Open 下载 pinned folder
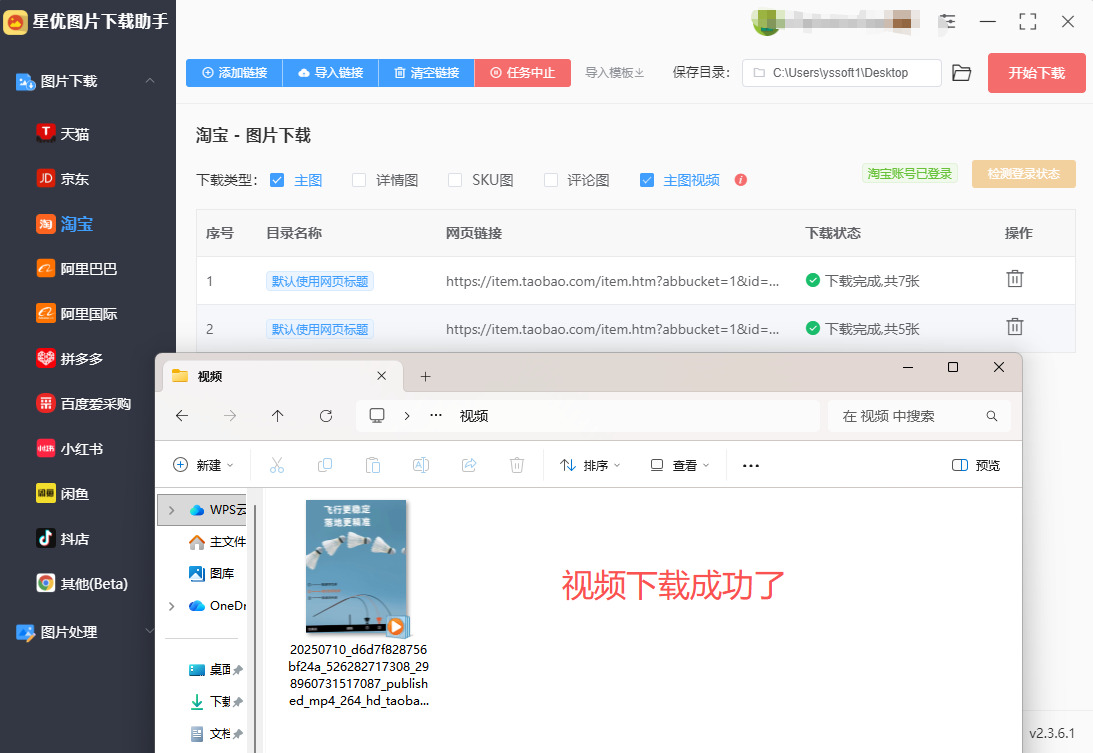Screen dimensions: 1093x753 pos(215,701)
